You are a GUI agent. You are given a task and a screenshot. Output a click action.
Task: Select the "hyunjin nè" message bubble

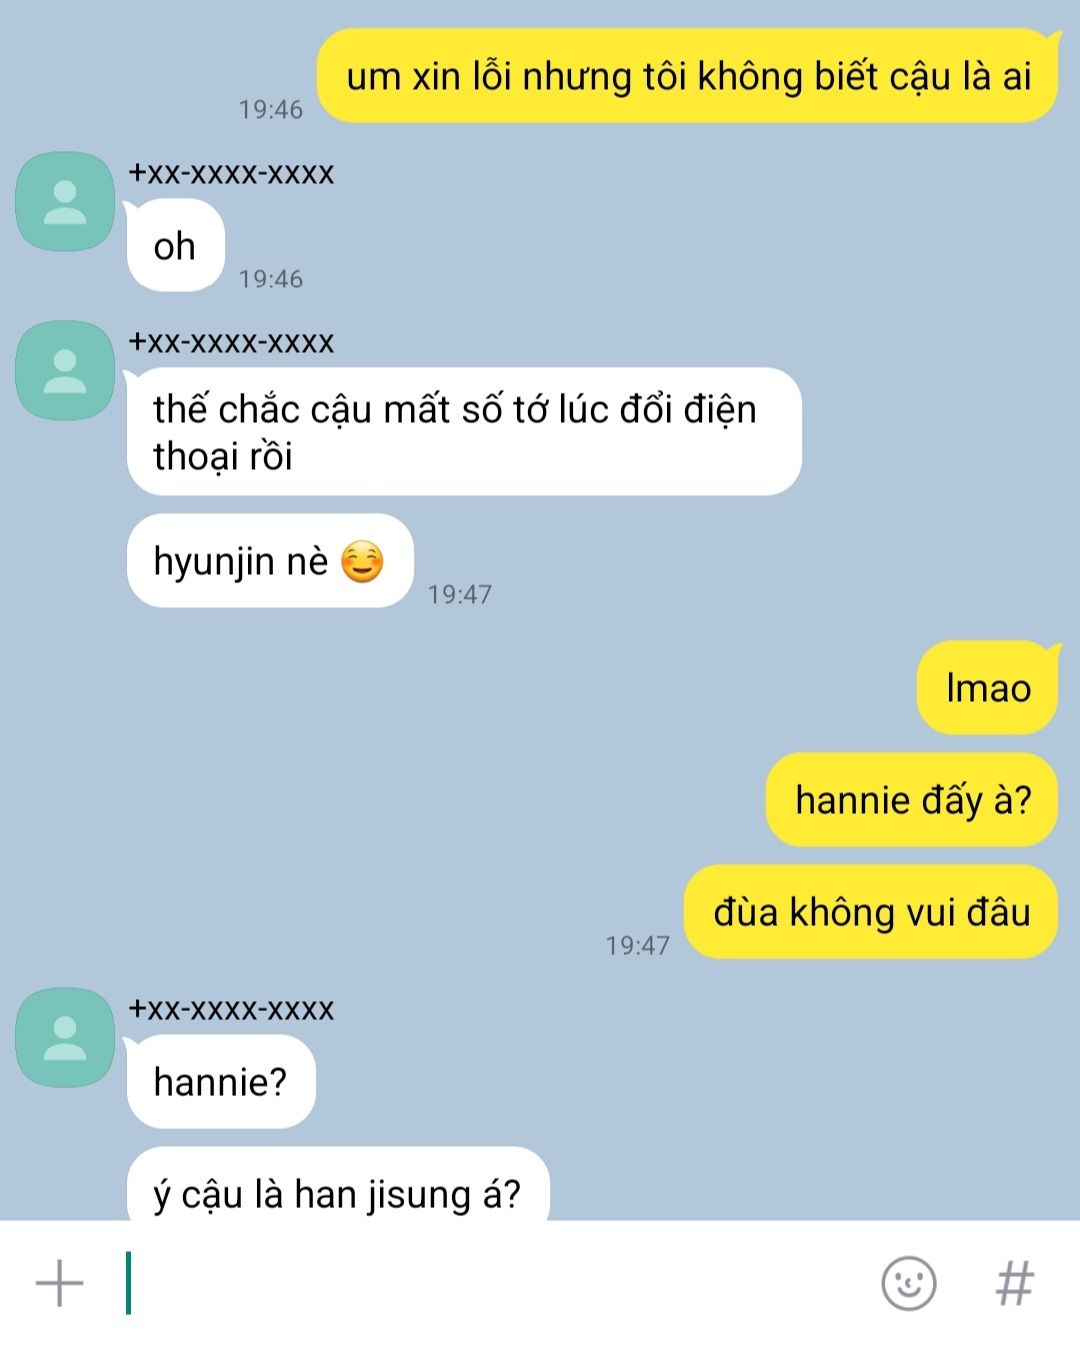click(x=270, y=561)
